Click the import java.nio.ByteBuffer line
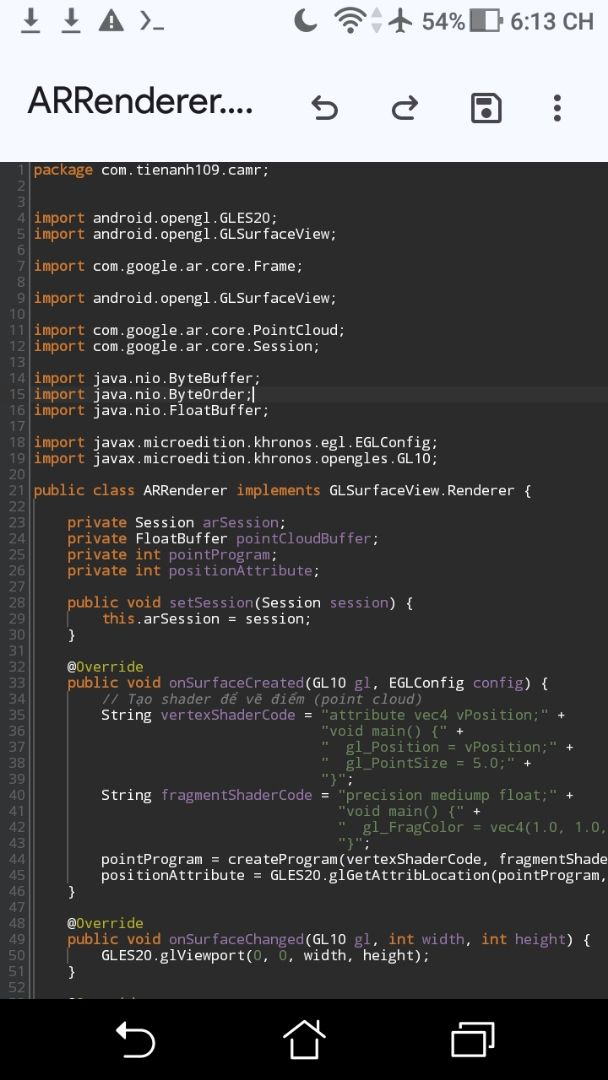Screen dimensions: 608x1080 point(147,378)
